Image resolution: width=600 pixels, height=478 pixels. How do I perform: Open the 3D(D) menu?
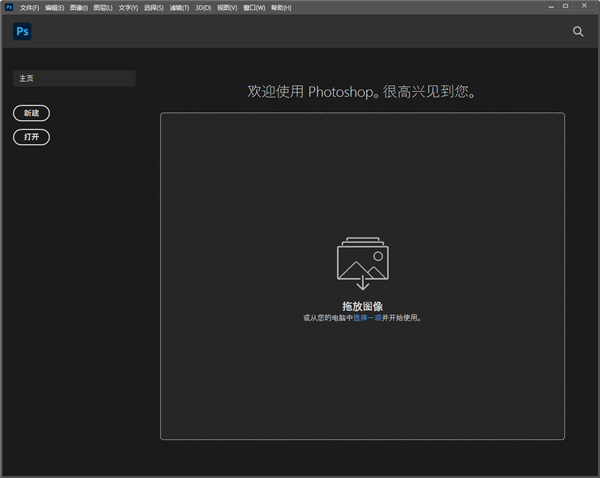[203, 7]
